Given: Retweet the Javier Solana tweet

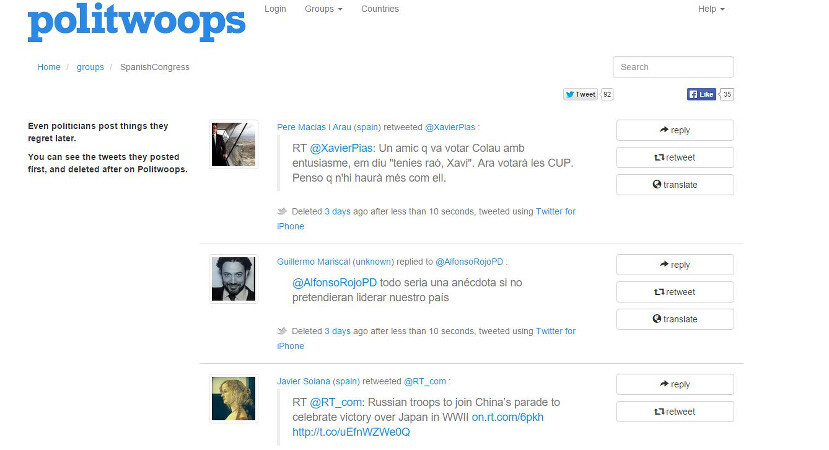Looking at the screenshot, I should (x=675, y=411).
